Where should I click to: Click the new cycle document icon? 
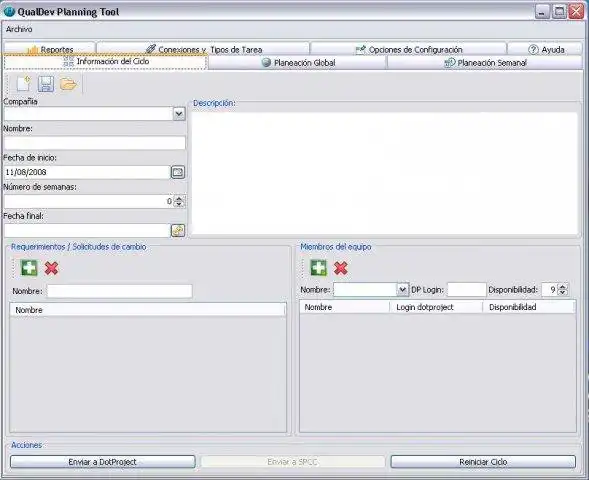(23, 84)
